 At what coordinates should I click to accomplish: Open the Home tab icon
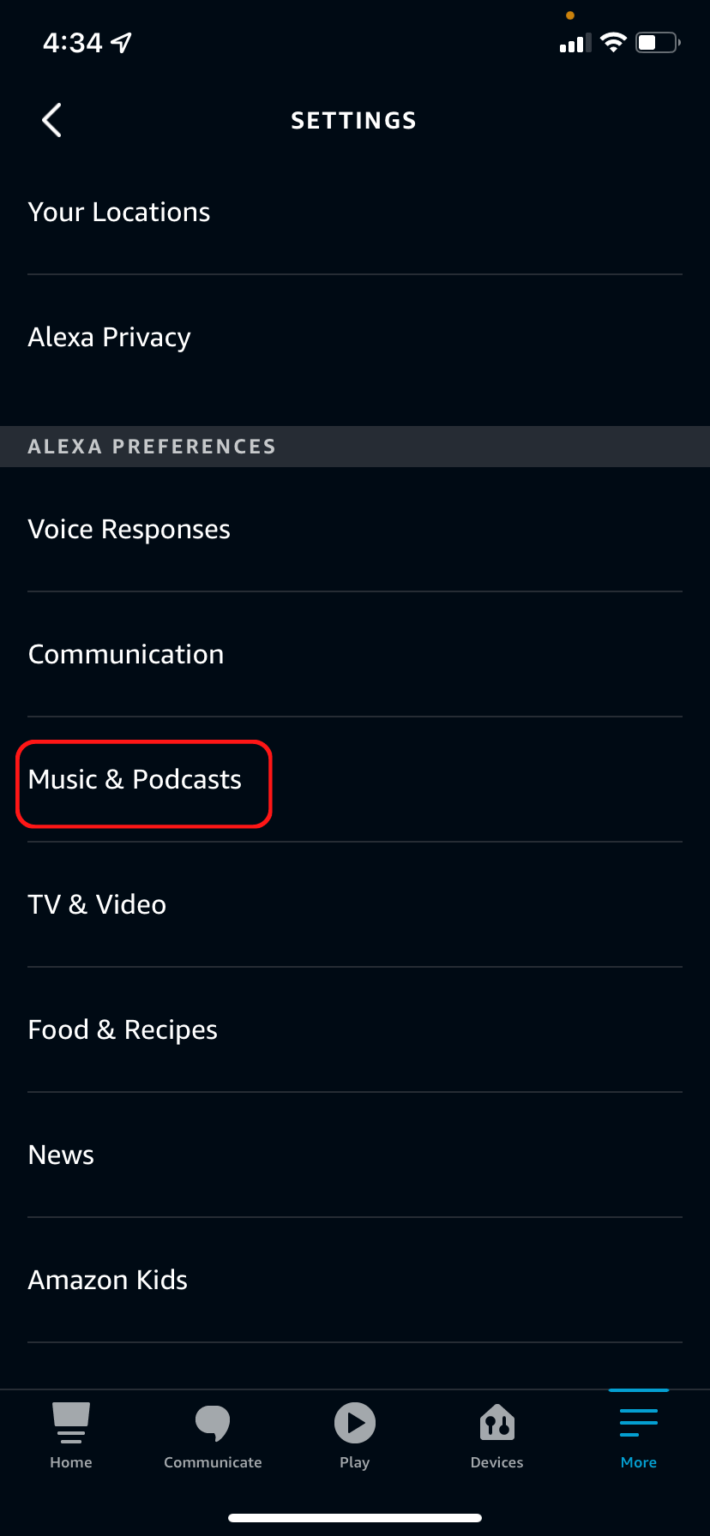[x=70, y=1422]
